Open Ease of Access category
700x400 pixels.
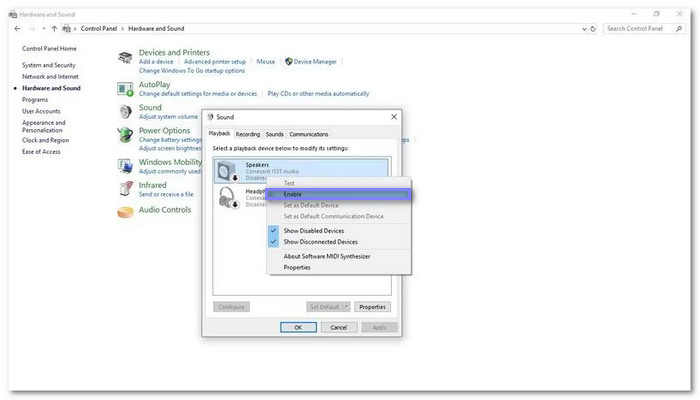[x=41, y=152]
